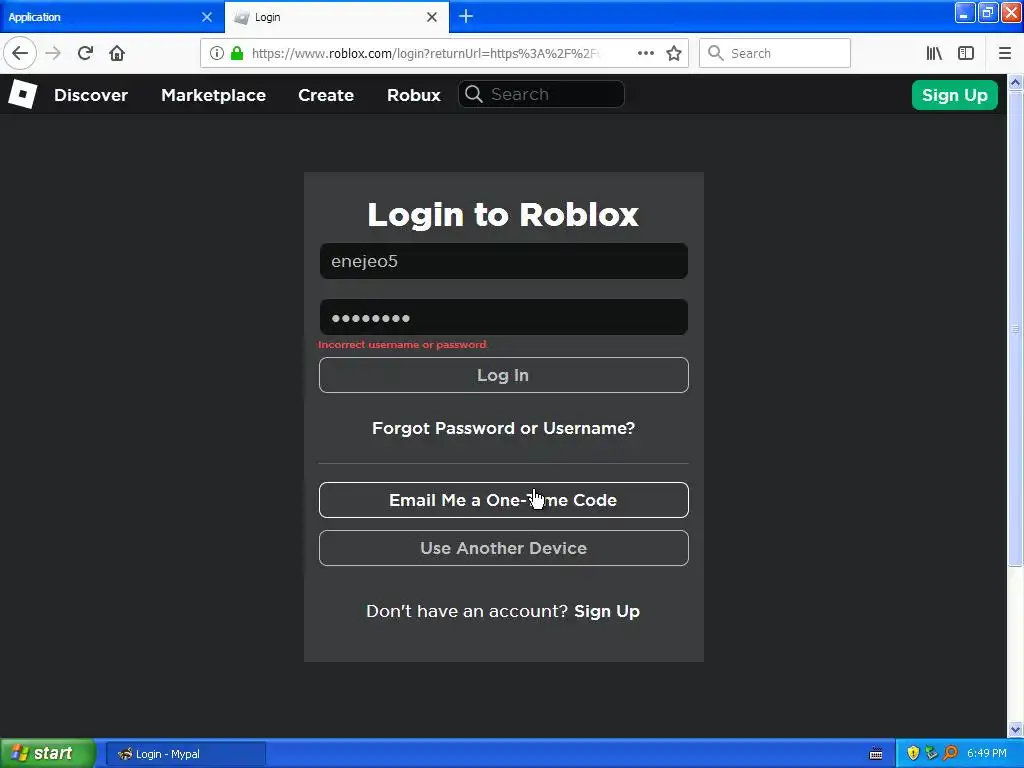Click the network tray icon

coord(931,753)
